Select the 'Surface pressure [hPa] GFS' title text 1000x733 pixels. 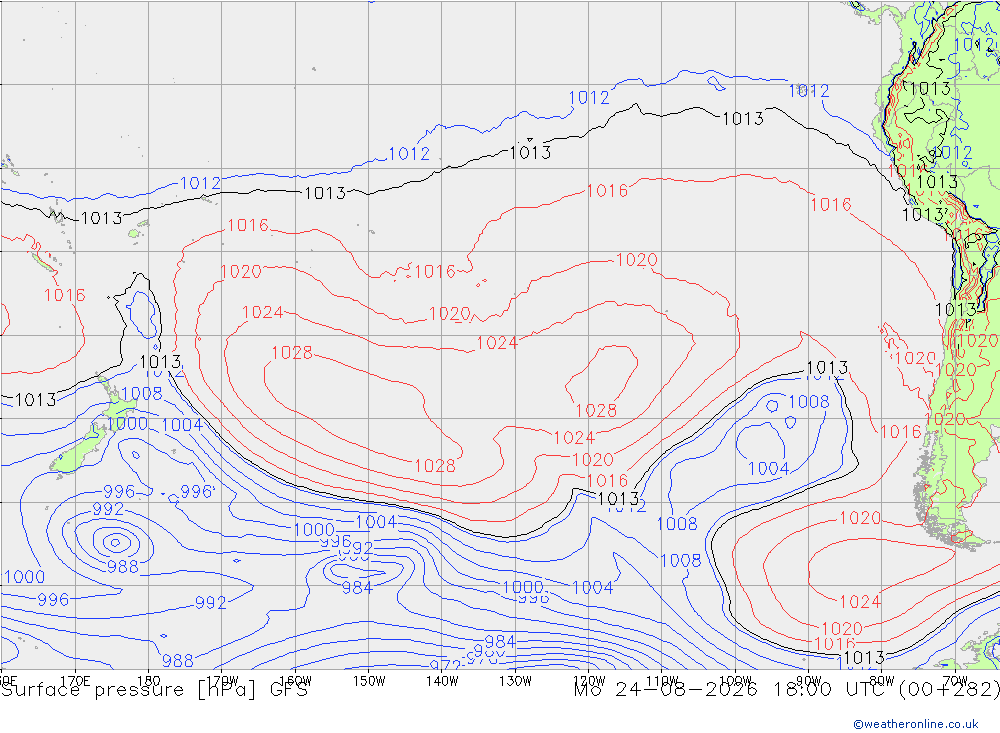point(154,690)
